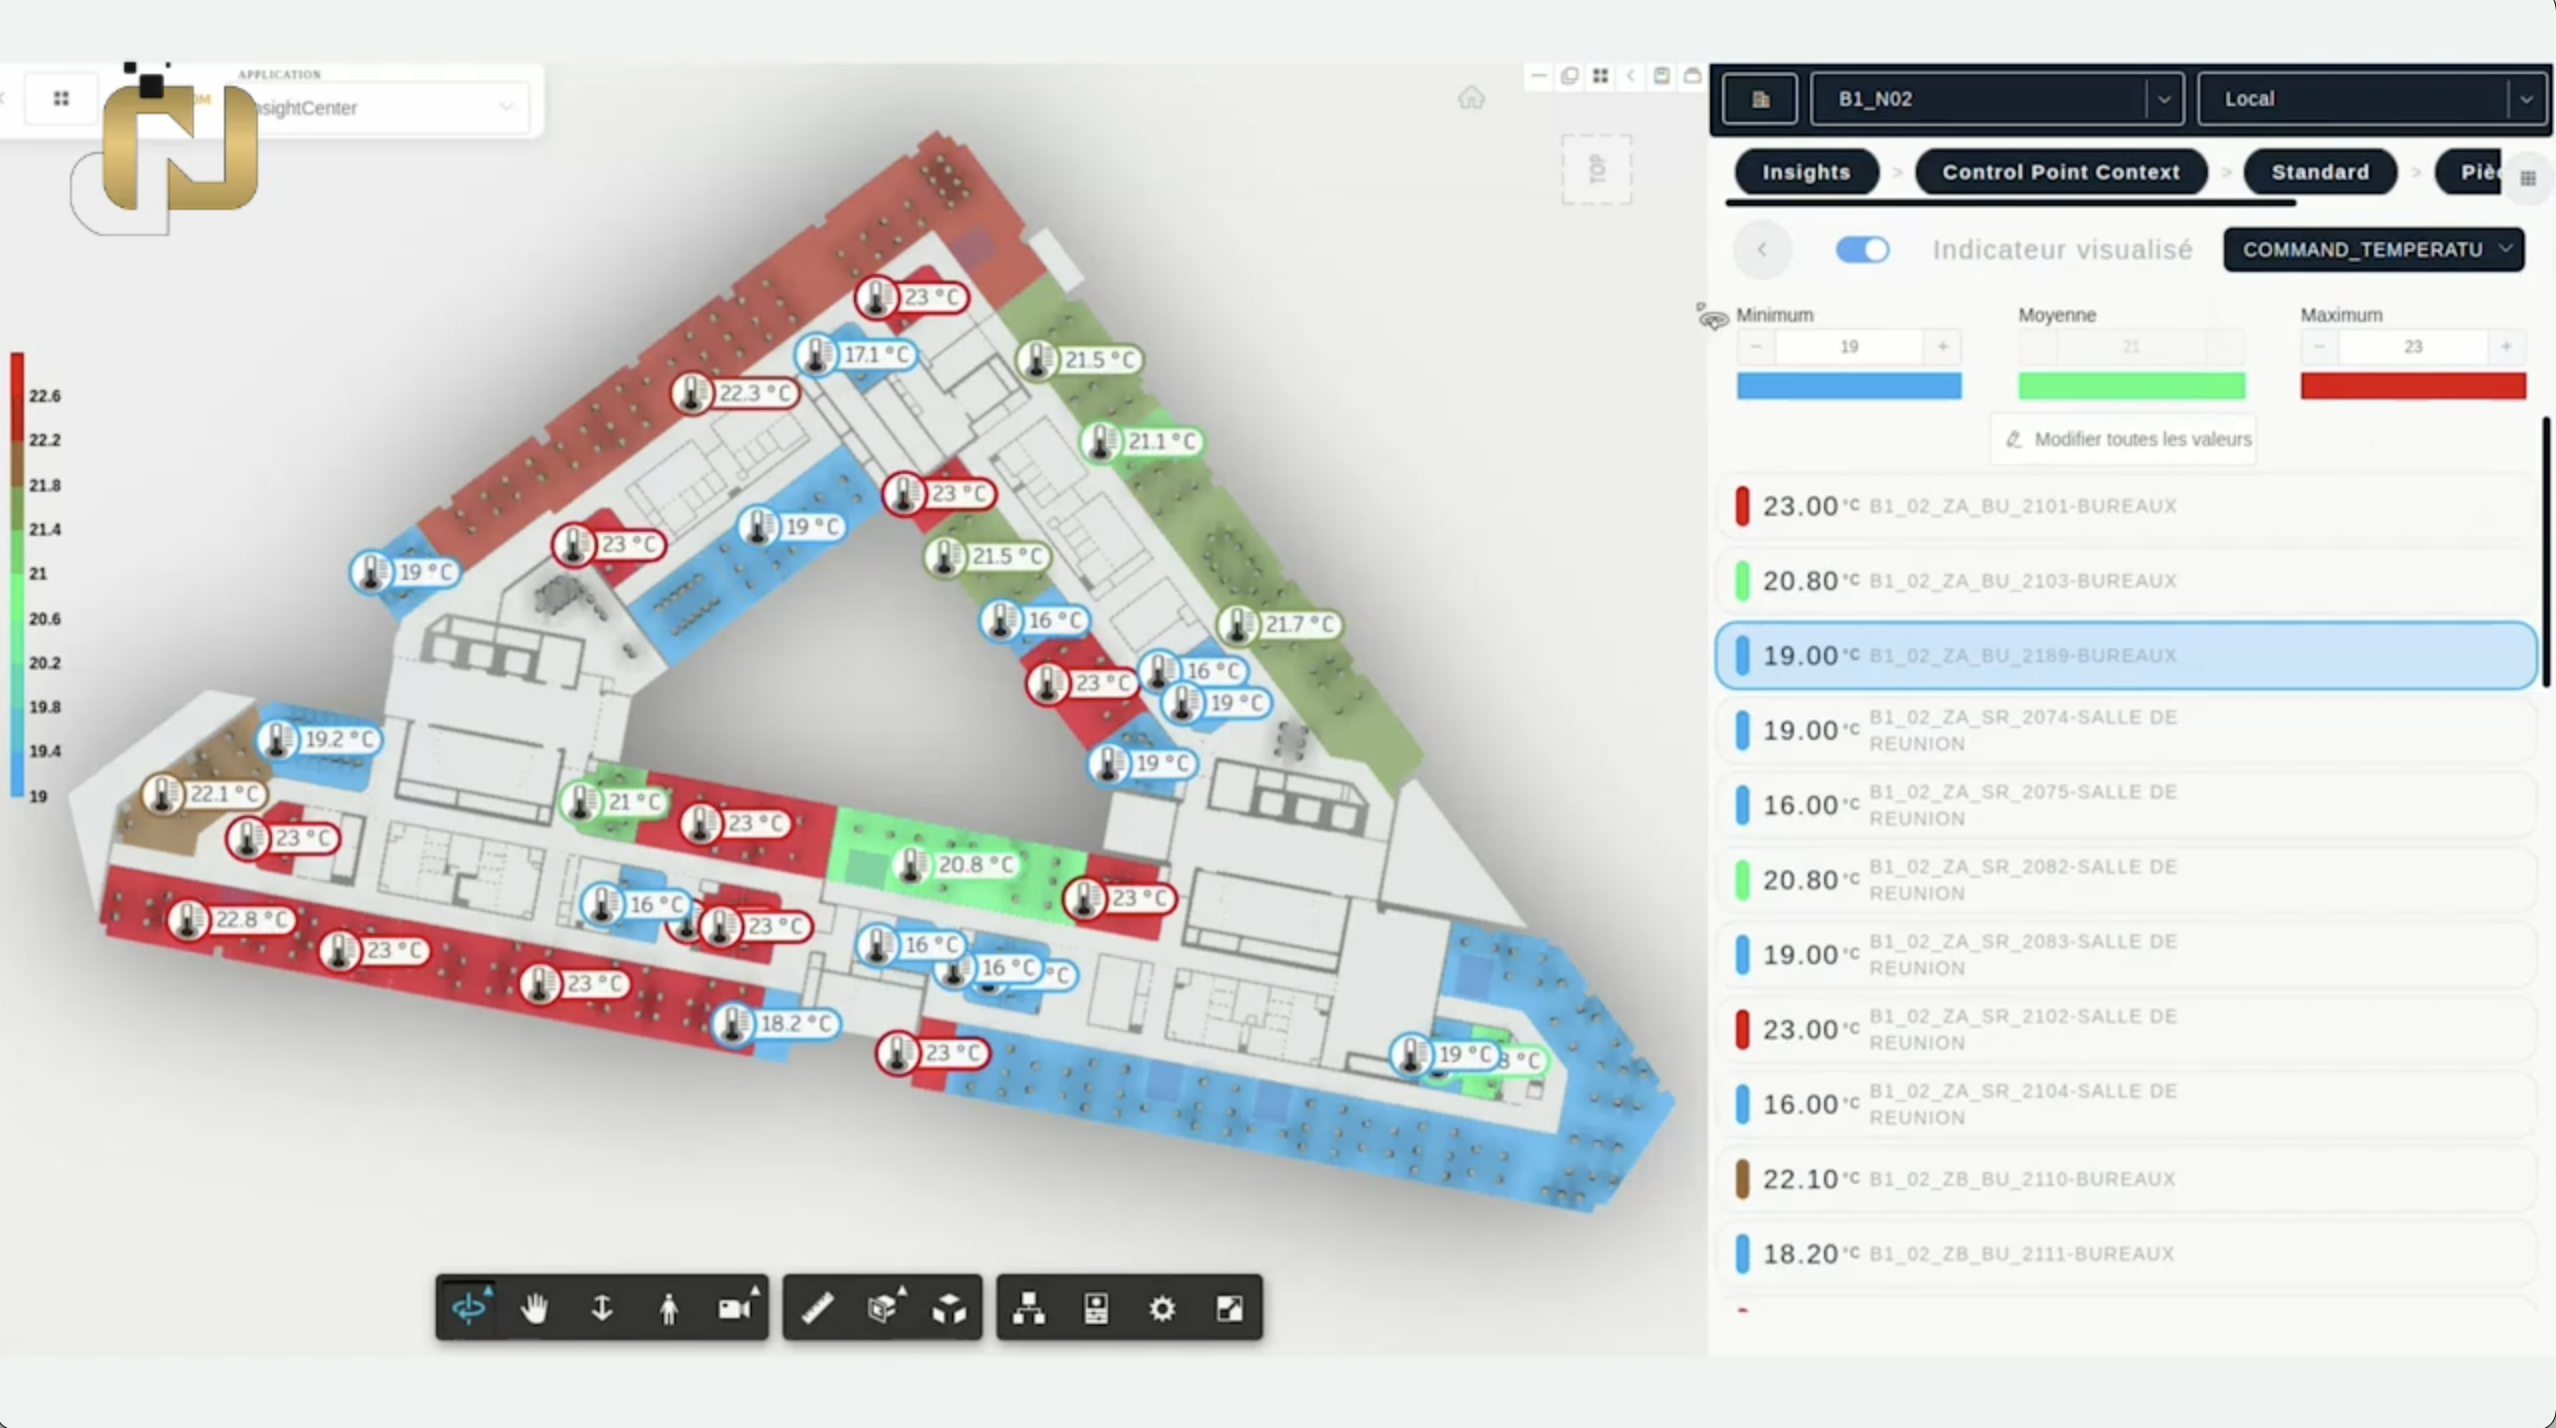Click the building icon button
This screenshot has width=2556, height=1428.
tap(1760, 99)
